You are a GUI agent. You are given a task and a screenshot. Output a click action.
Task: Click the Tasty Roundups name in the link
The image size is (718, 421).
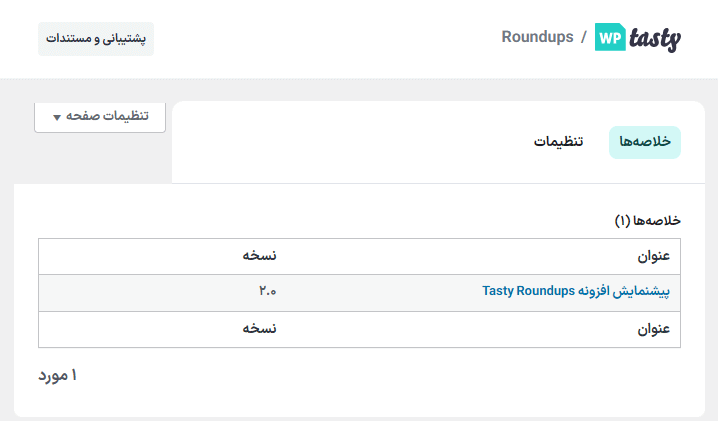coord(528,292)
